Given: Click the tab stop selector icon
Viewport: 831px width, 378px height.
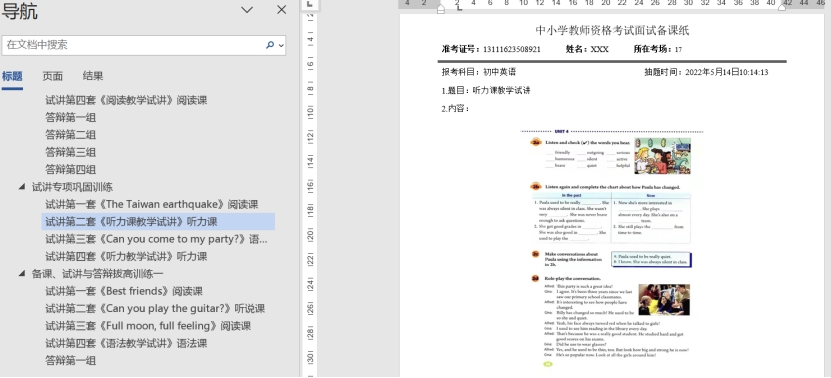Looking at the screenshot, I should (x=310, y=4).
